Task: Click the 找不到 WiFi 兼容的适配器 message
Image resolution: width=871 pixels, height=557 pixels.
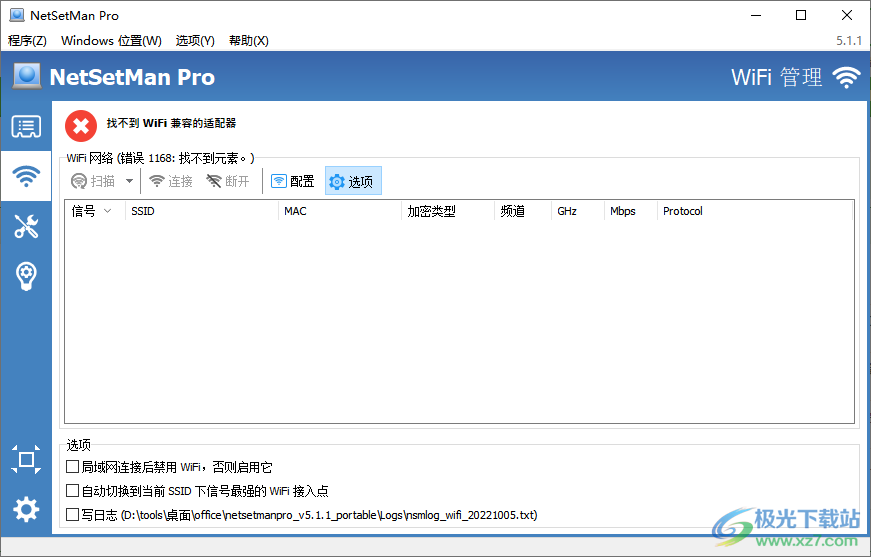Action: tap(171, 123)
